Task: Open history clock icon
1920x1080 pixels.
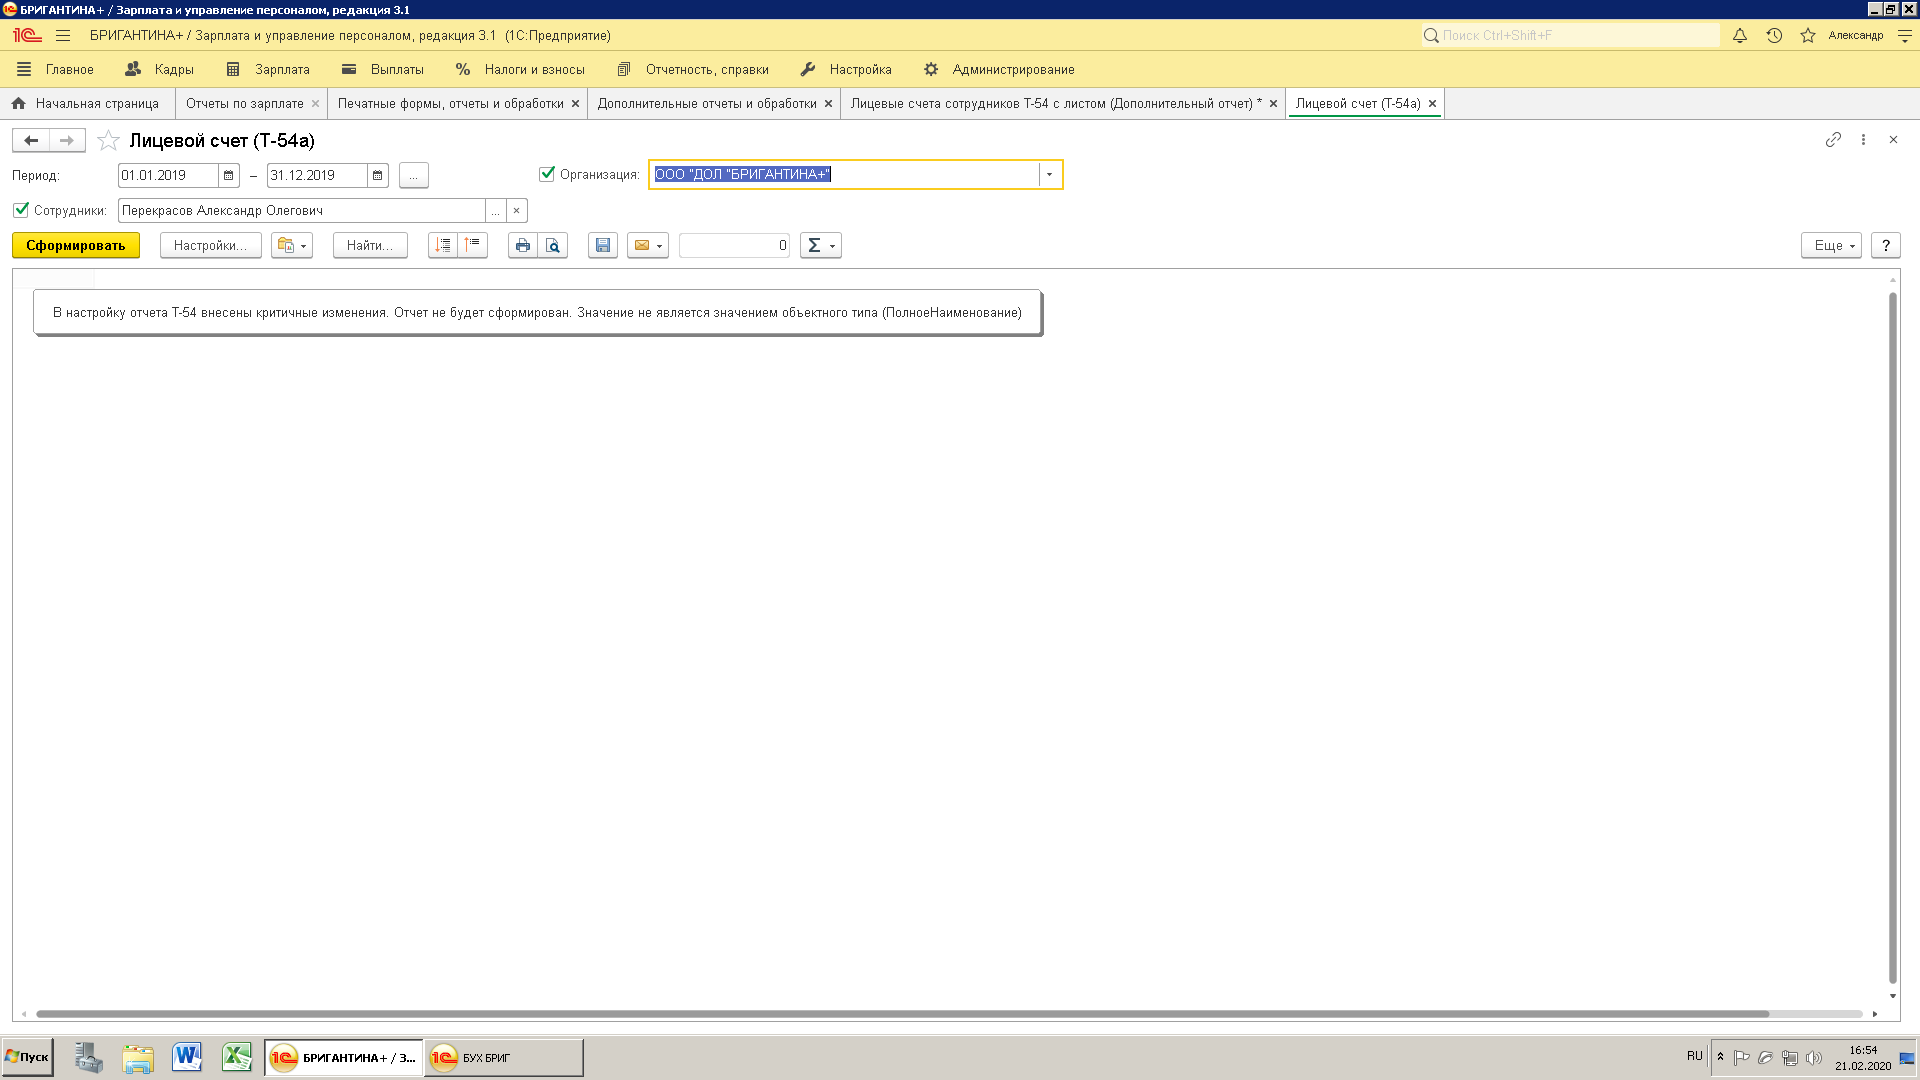Action: coord(1774,35)
